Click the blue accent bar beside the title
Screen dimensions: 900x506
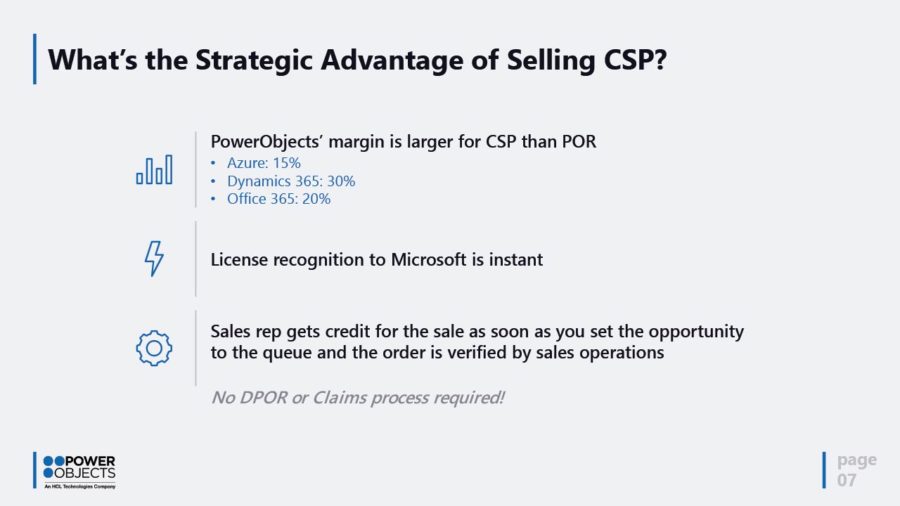35,59
